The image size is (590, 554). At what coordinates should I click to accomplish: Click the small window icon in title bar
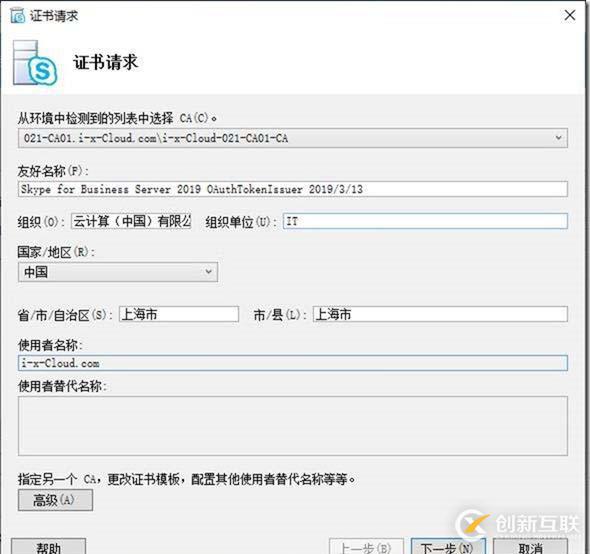pyautogui.click(x=18, y=16)
